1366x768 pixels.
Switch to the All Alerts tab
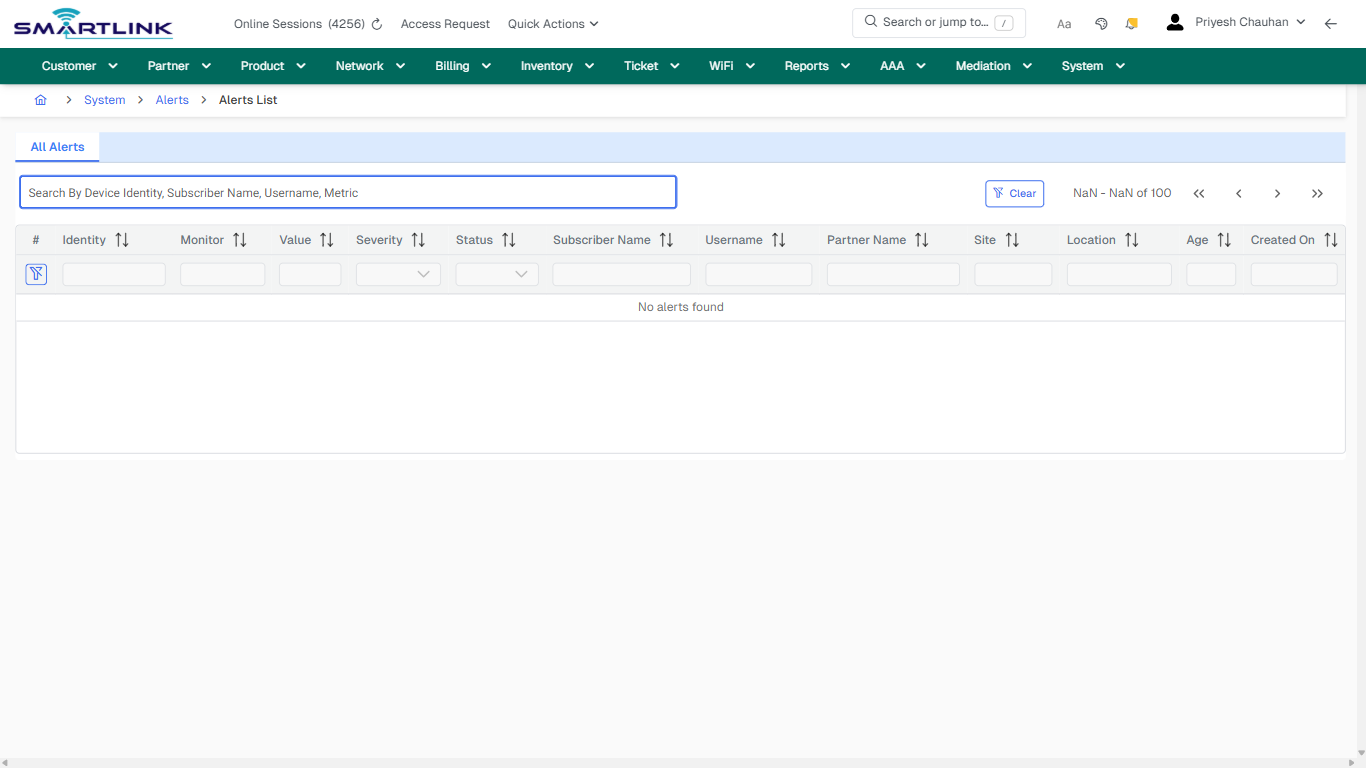(x=57, y=146)
